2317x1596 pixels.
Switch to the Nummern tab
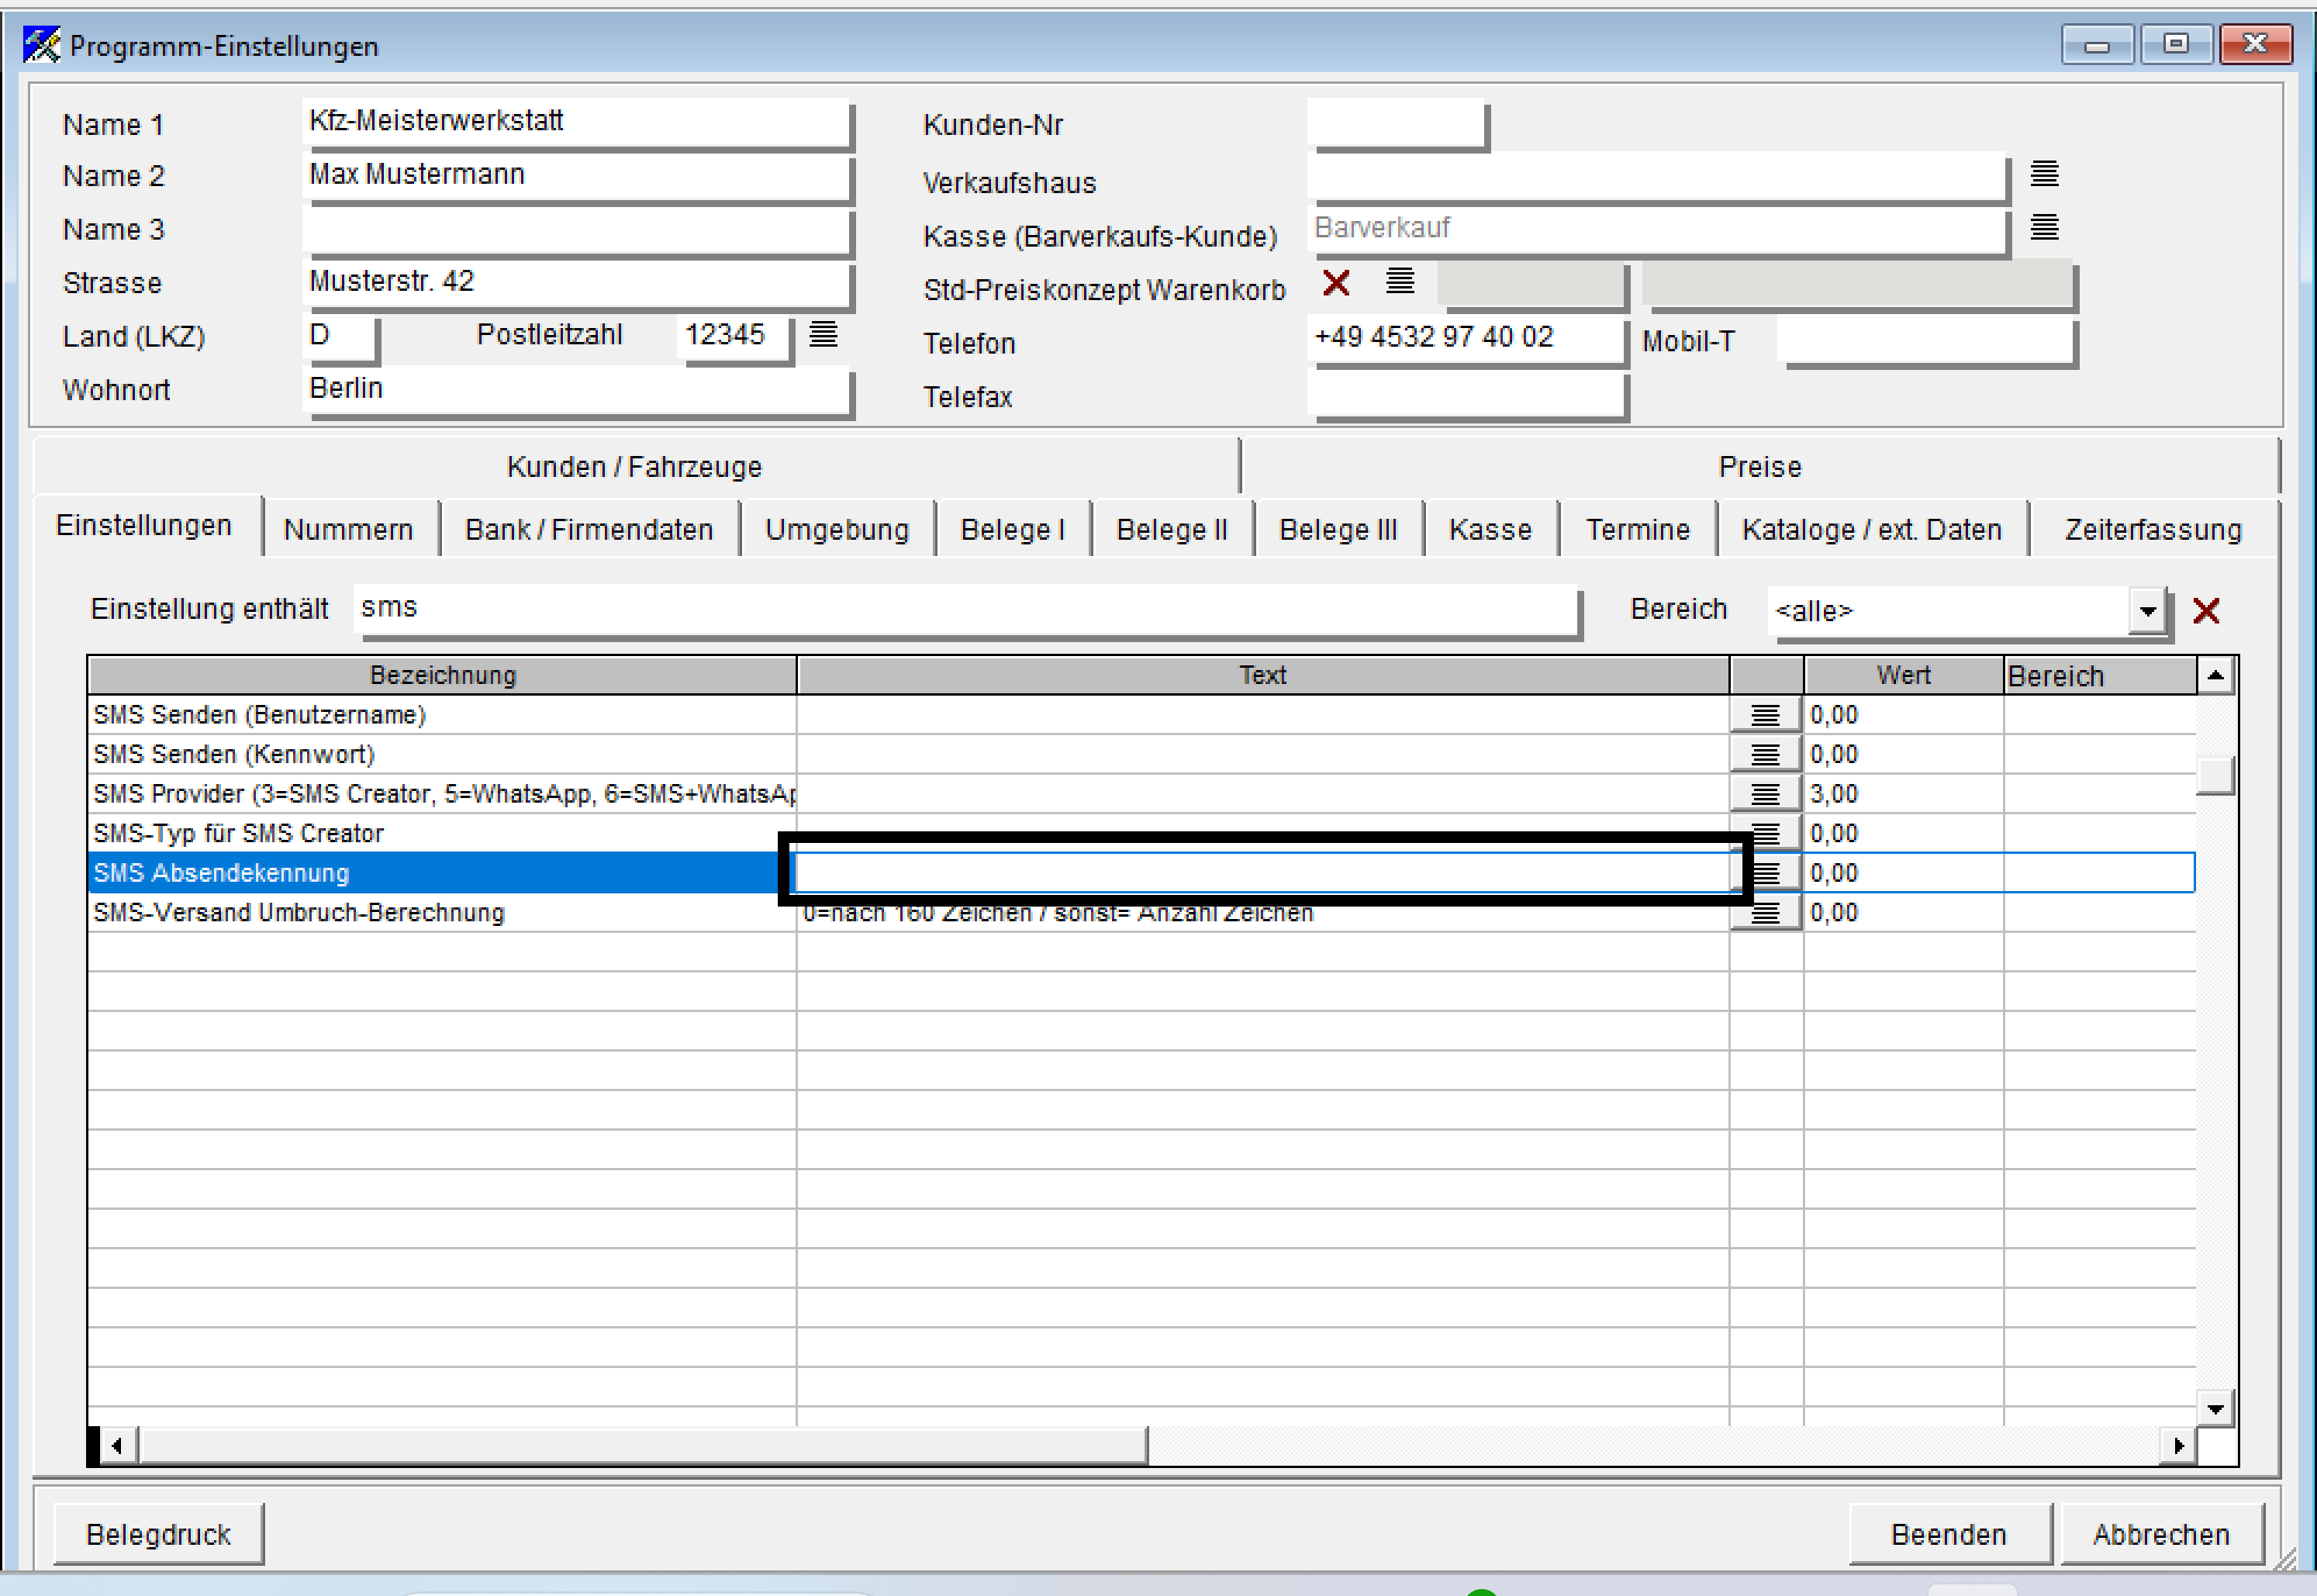coord(348,529)
